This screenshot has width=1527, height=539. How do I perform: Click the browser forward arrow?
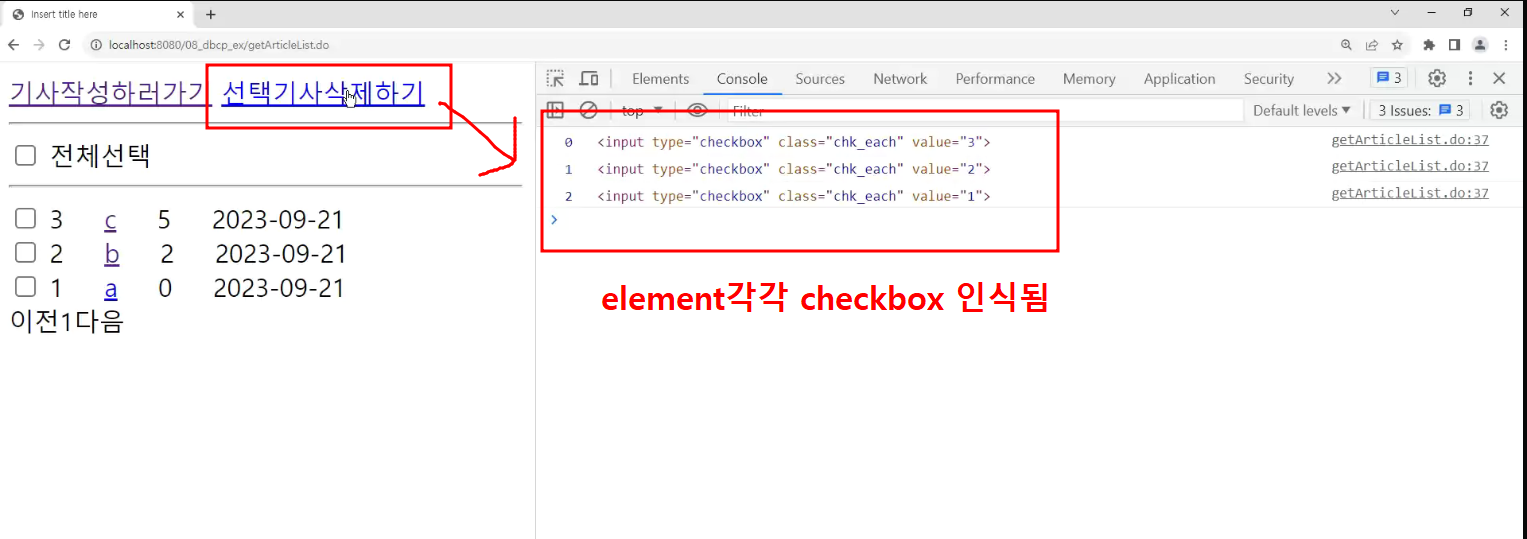click(39, 45)
